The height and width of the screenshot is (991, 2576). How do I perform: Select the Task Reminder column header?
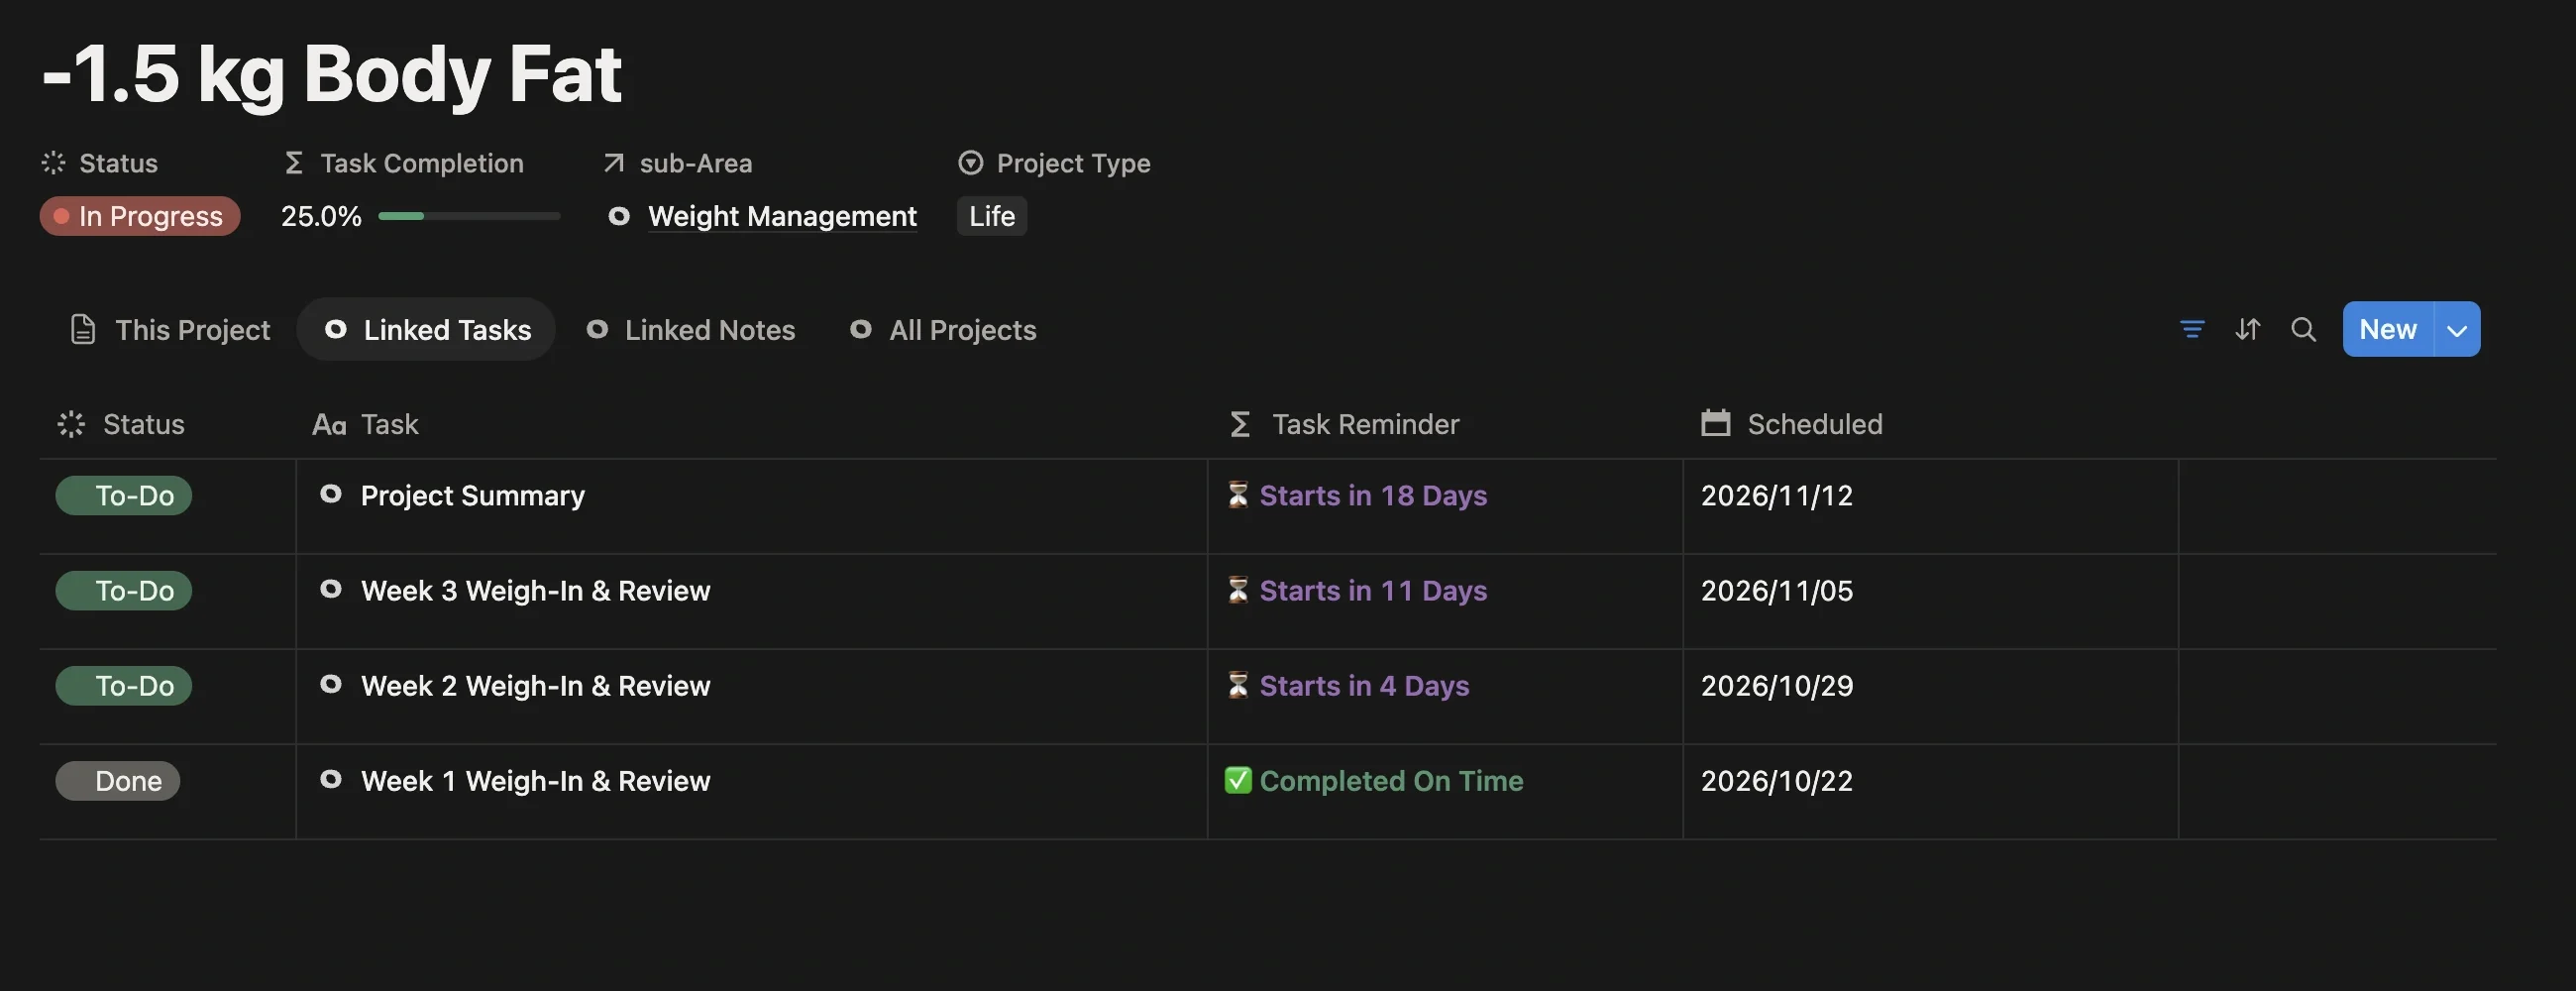coord(1344,424)
